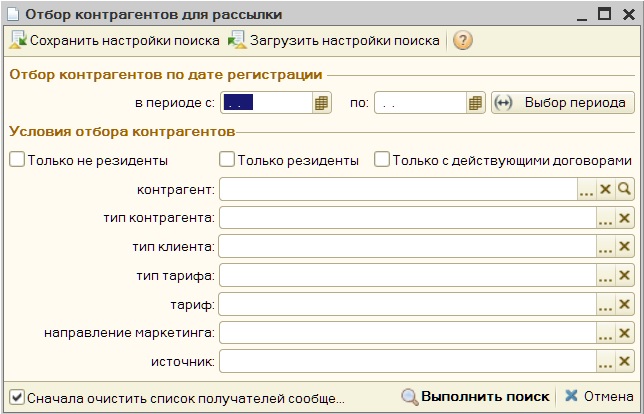Click Save search settings button

coord(115,41)
